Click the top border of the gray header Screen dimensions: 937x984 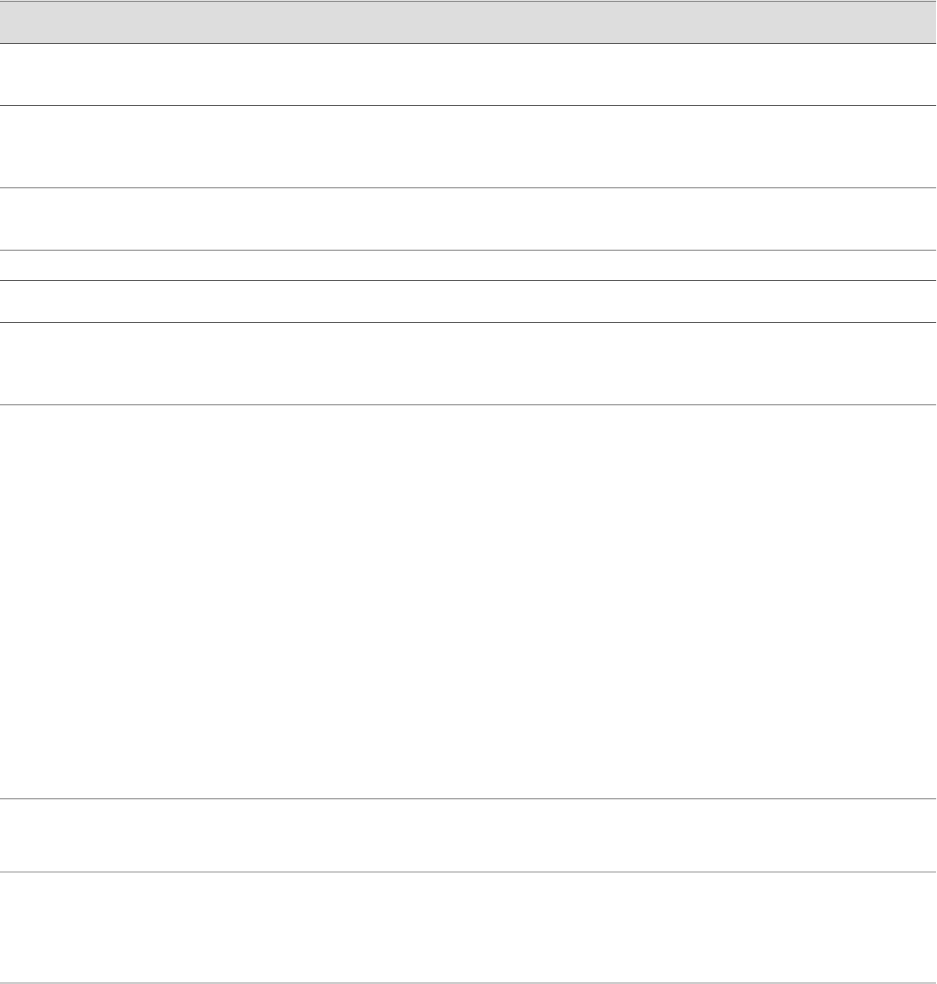pos(468,1)
